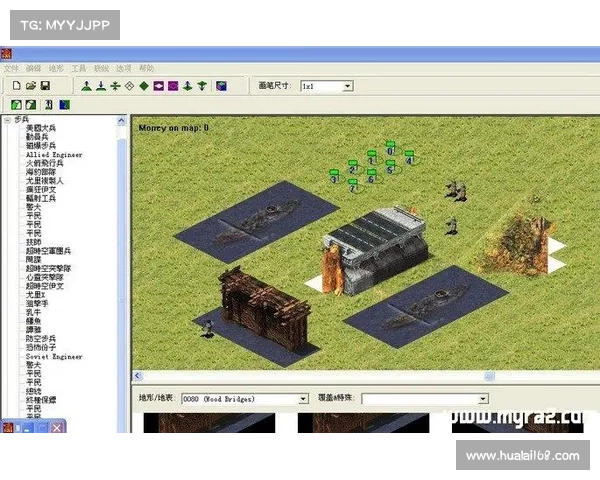
Task: Click the first purple tile icon in toolbar
Action: (x=158, y=86)
